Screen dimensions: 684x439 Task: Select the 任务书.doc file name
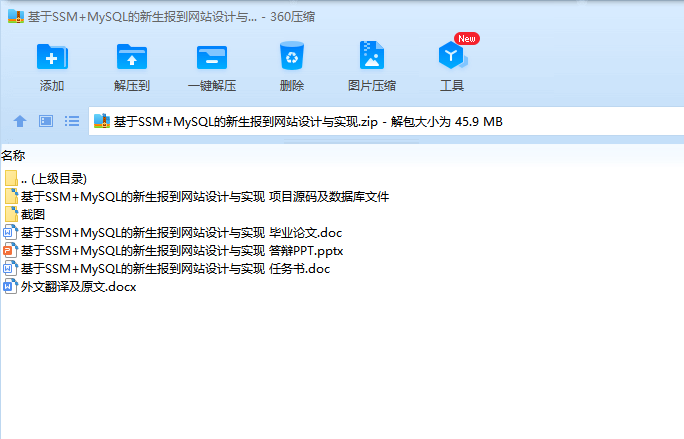(x=175, y=269)
